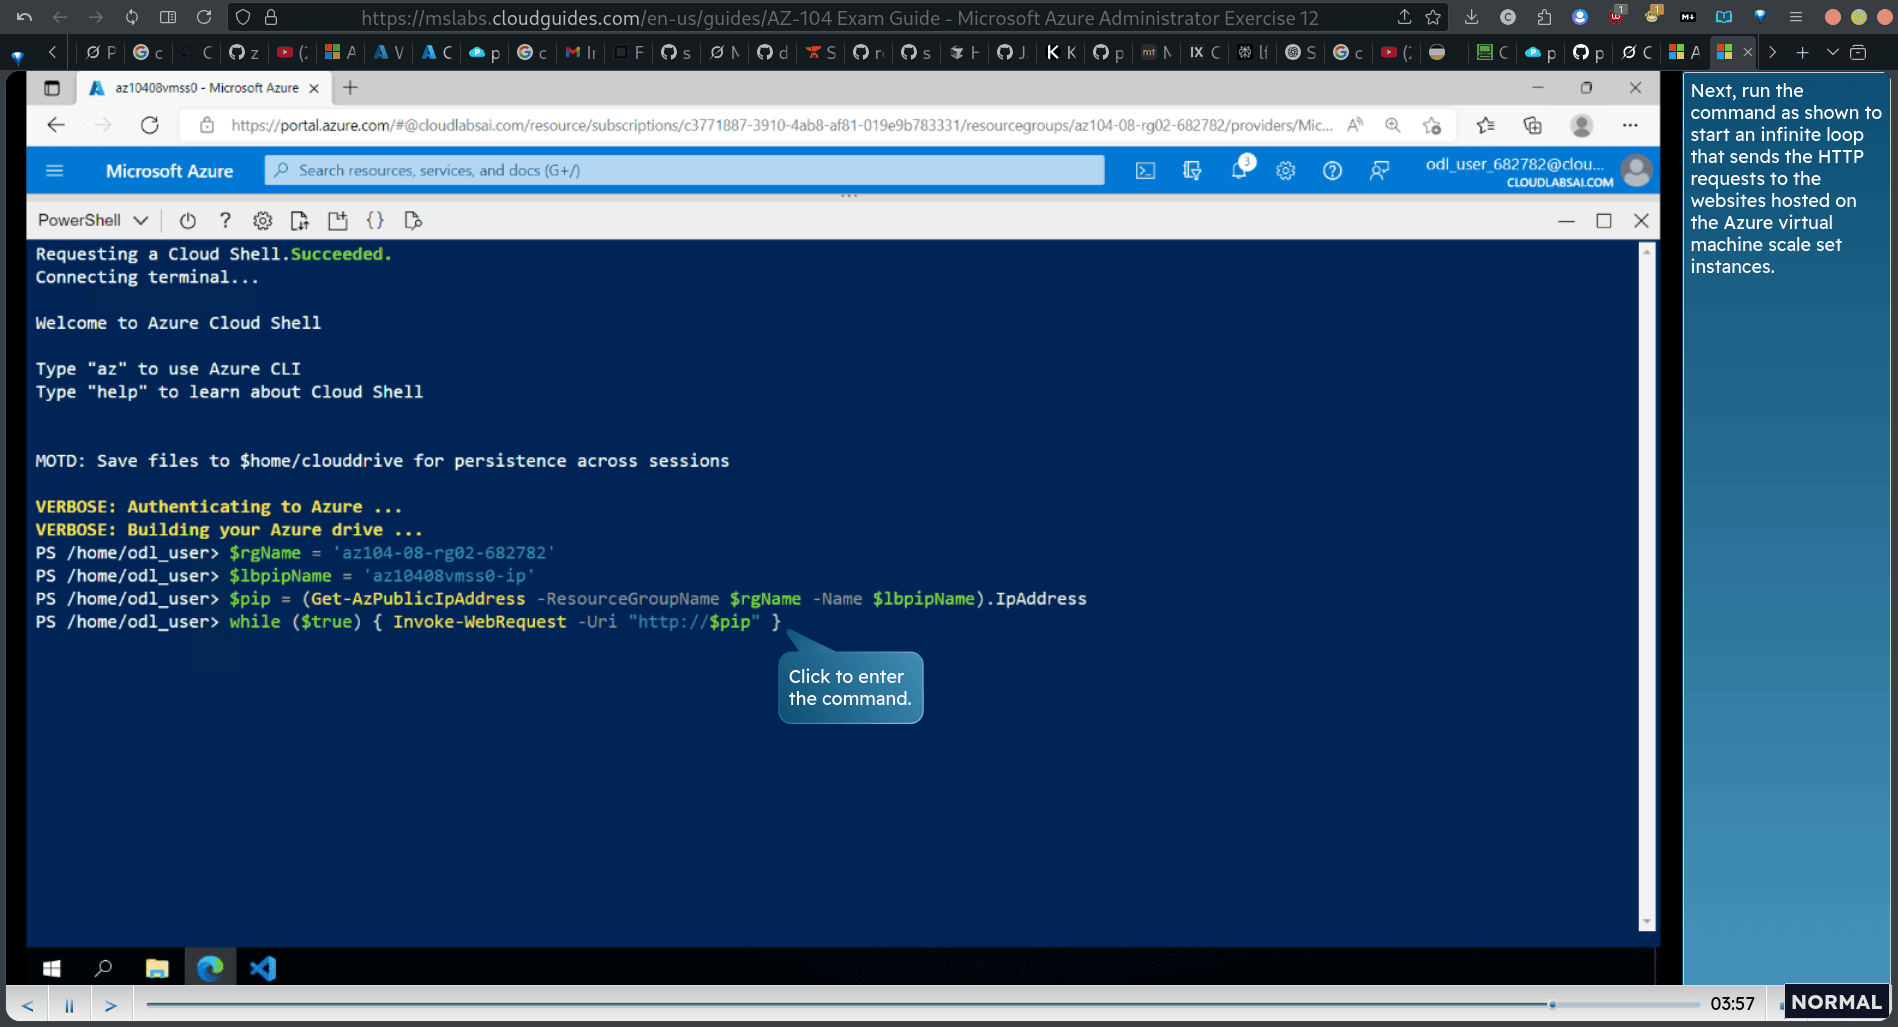Close the active outer browser tab
Screen dimensions: 1898x1027
click(x=1748, y=52)
